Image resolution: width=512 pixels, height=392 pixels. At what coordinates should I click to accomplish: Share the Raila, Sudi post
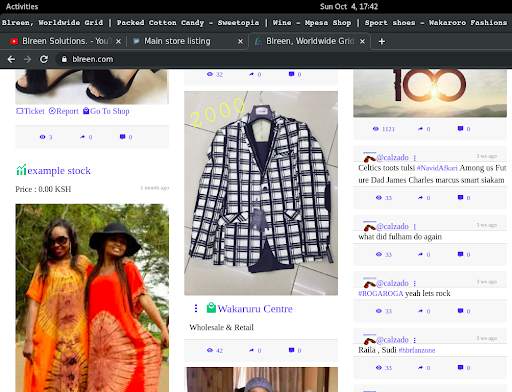[x=420, y=368]
